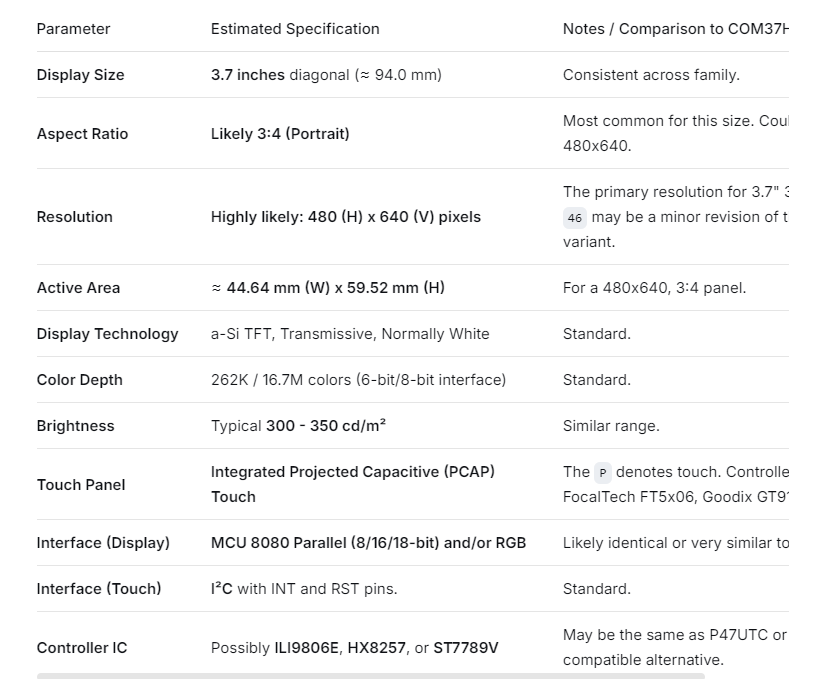The width and height of the screenshot is (830, 679).
Task: Click the 480 (H) x 640 (V) pixels text
Action: (x=394, y=217)
